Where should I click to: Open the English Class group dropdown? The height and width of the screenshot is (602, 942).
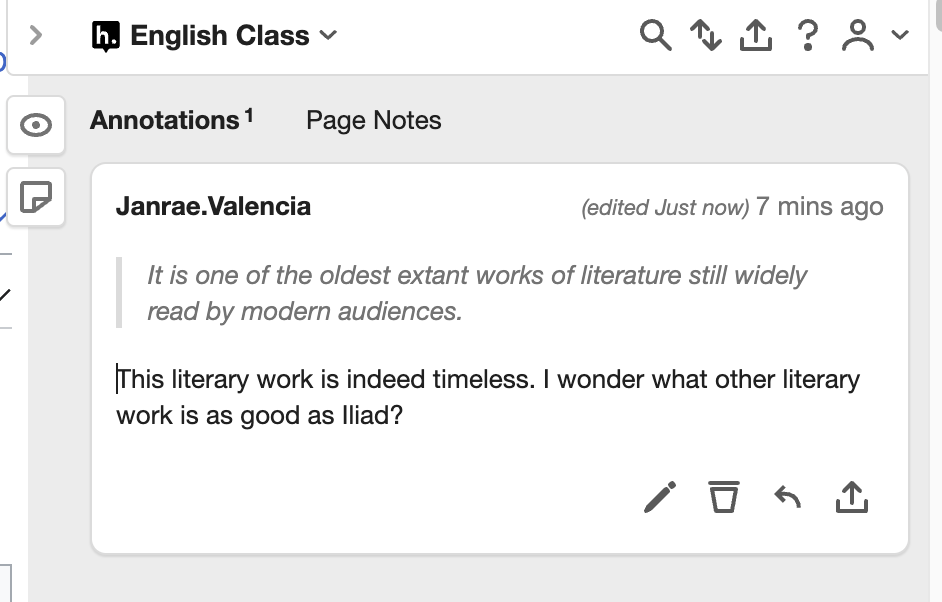(328, 35)
